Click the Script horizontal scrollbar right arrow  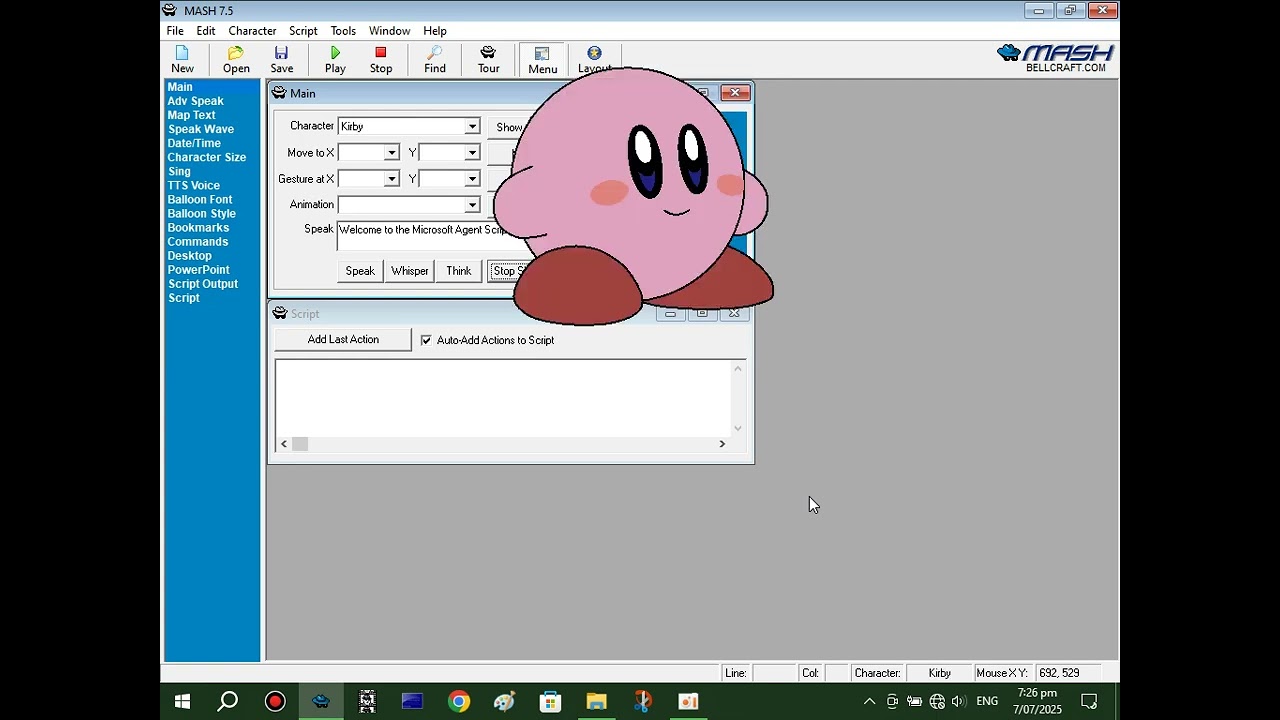[x=722, y=444]
